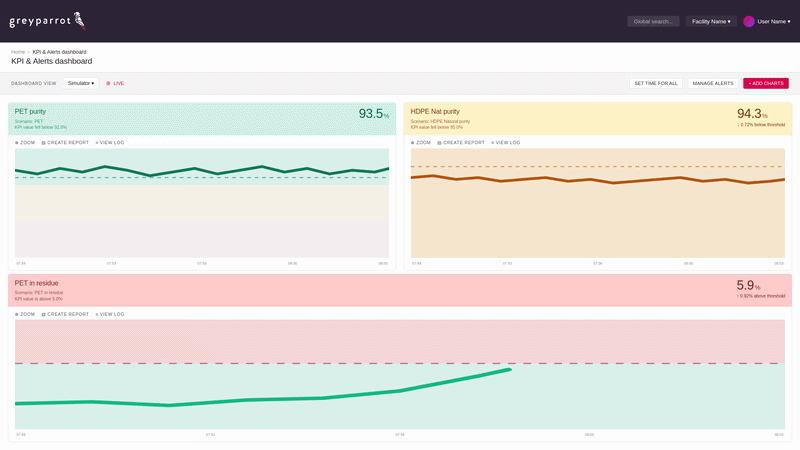The width and height of the screenshot is (800, 450).
Task: Zoom the HDPE Nat purity chart
Action: click(x=421, y=143)
